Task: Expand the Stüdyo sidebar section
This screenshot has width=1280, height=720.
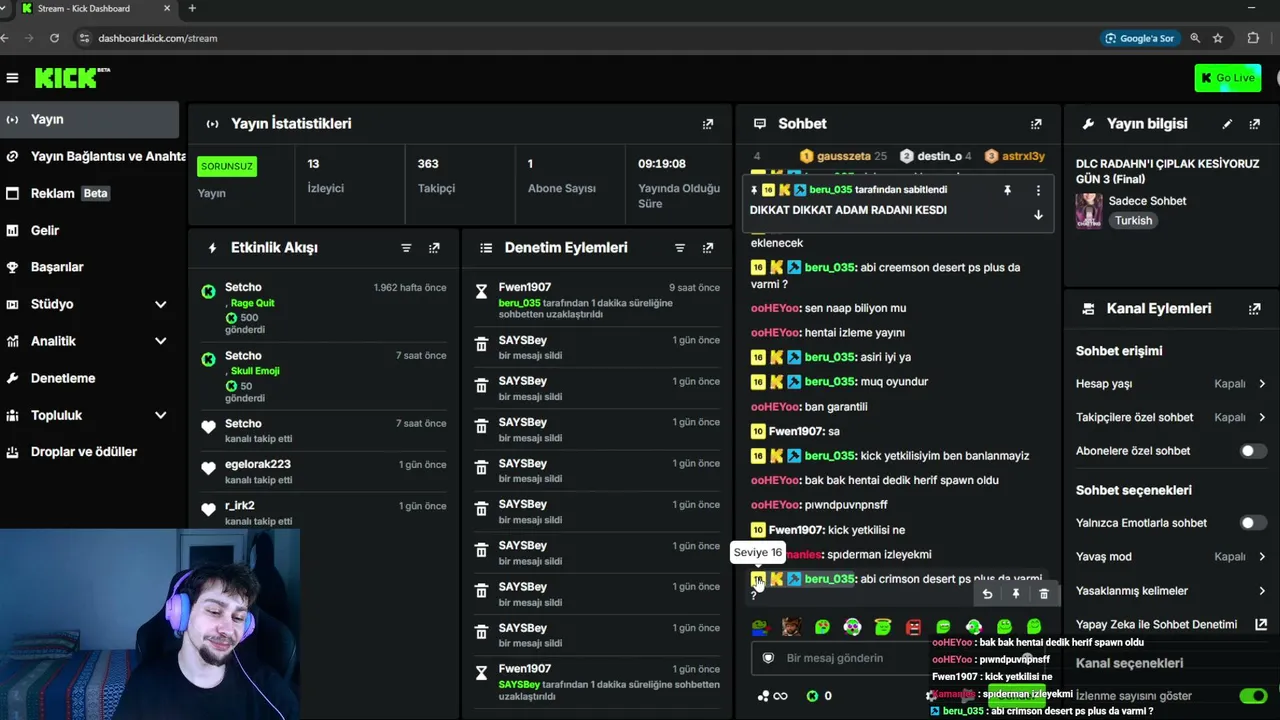Action: point(160,304)
